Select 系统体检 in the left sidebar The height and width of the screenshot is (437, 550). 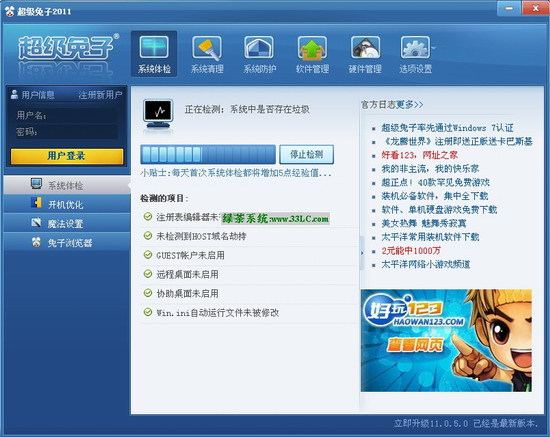[x=67, y=185]
